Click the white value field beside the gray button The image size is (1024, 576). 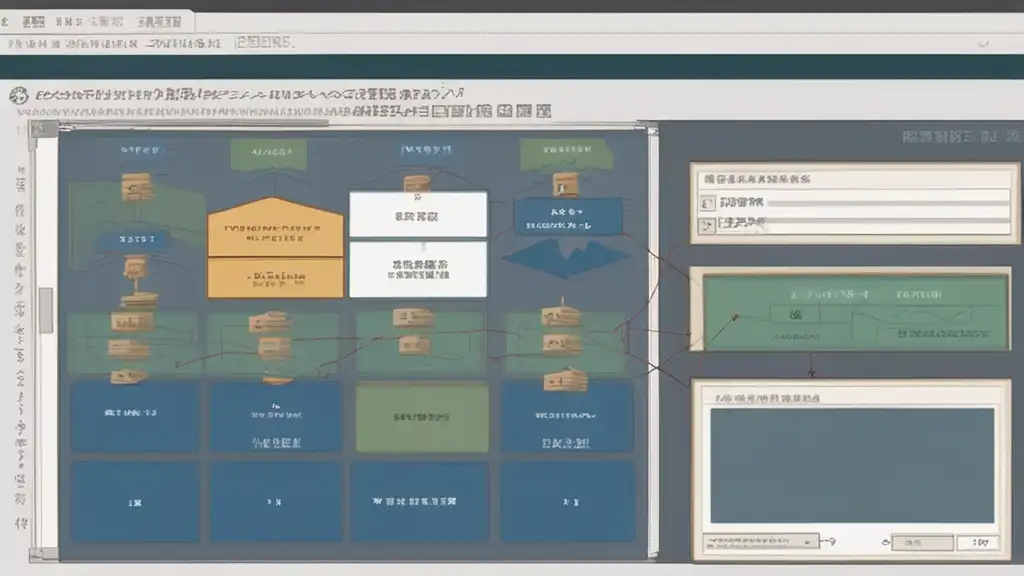pos(978,543)
